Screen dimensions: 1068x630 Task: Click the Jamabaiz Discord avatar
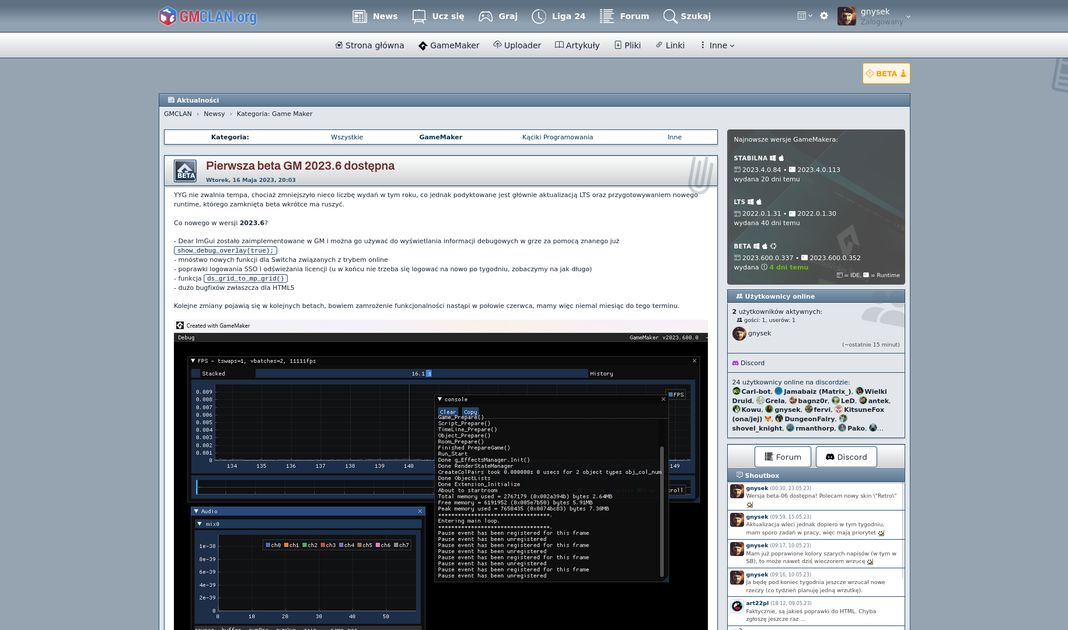(779, 392)
